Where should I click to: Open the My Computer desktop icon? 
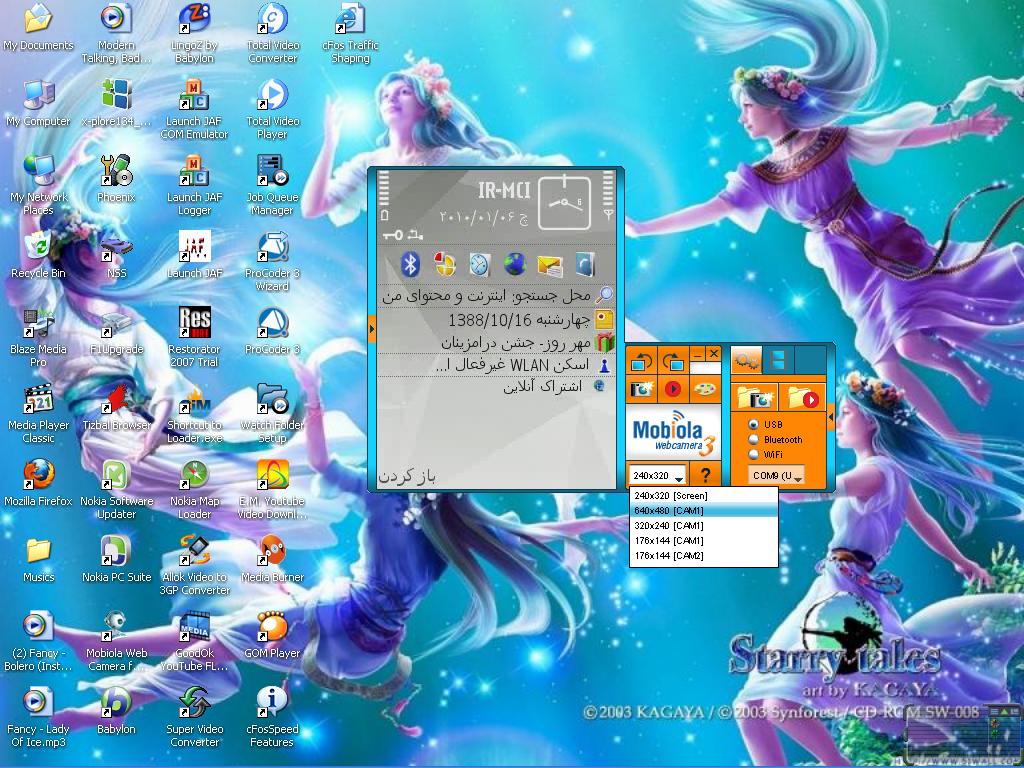[39, 104]
